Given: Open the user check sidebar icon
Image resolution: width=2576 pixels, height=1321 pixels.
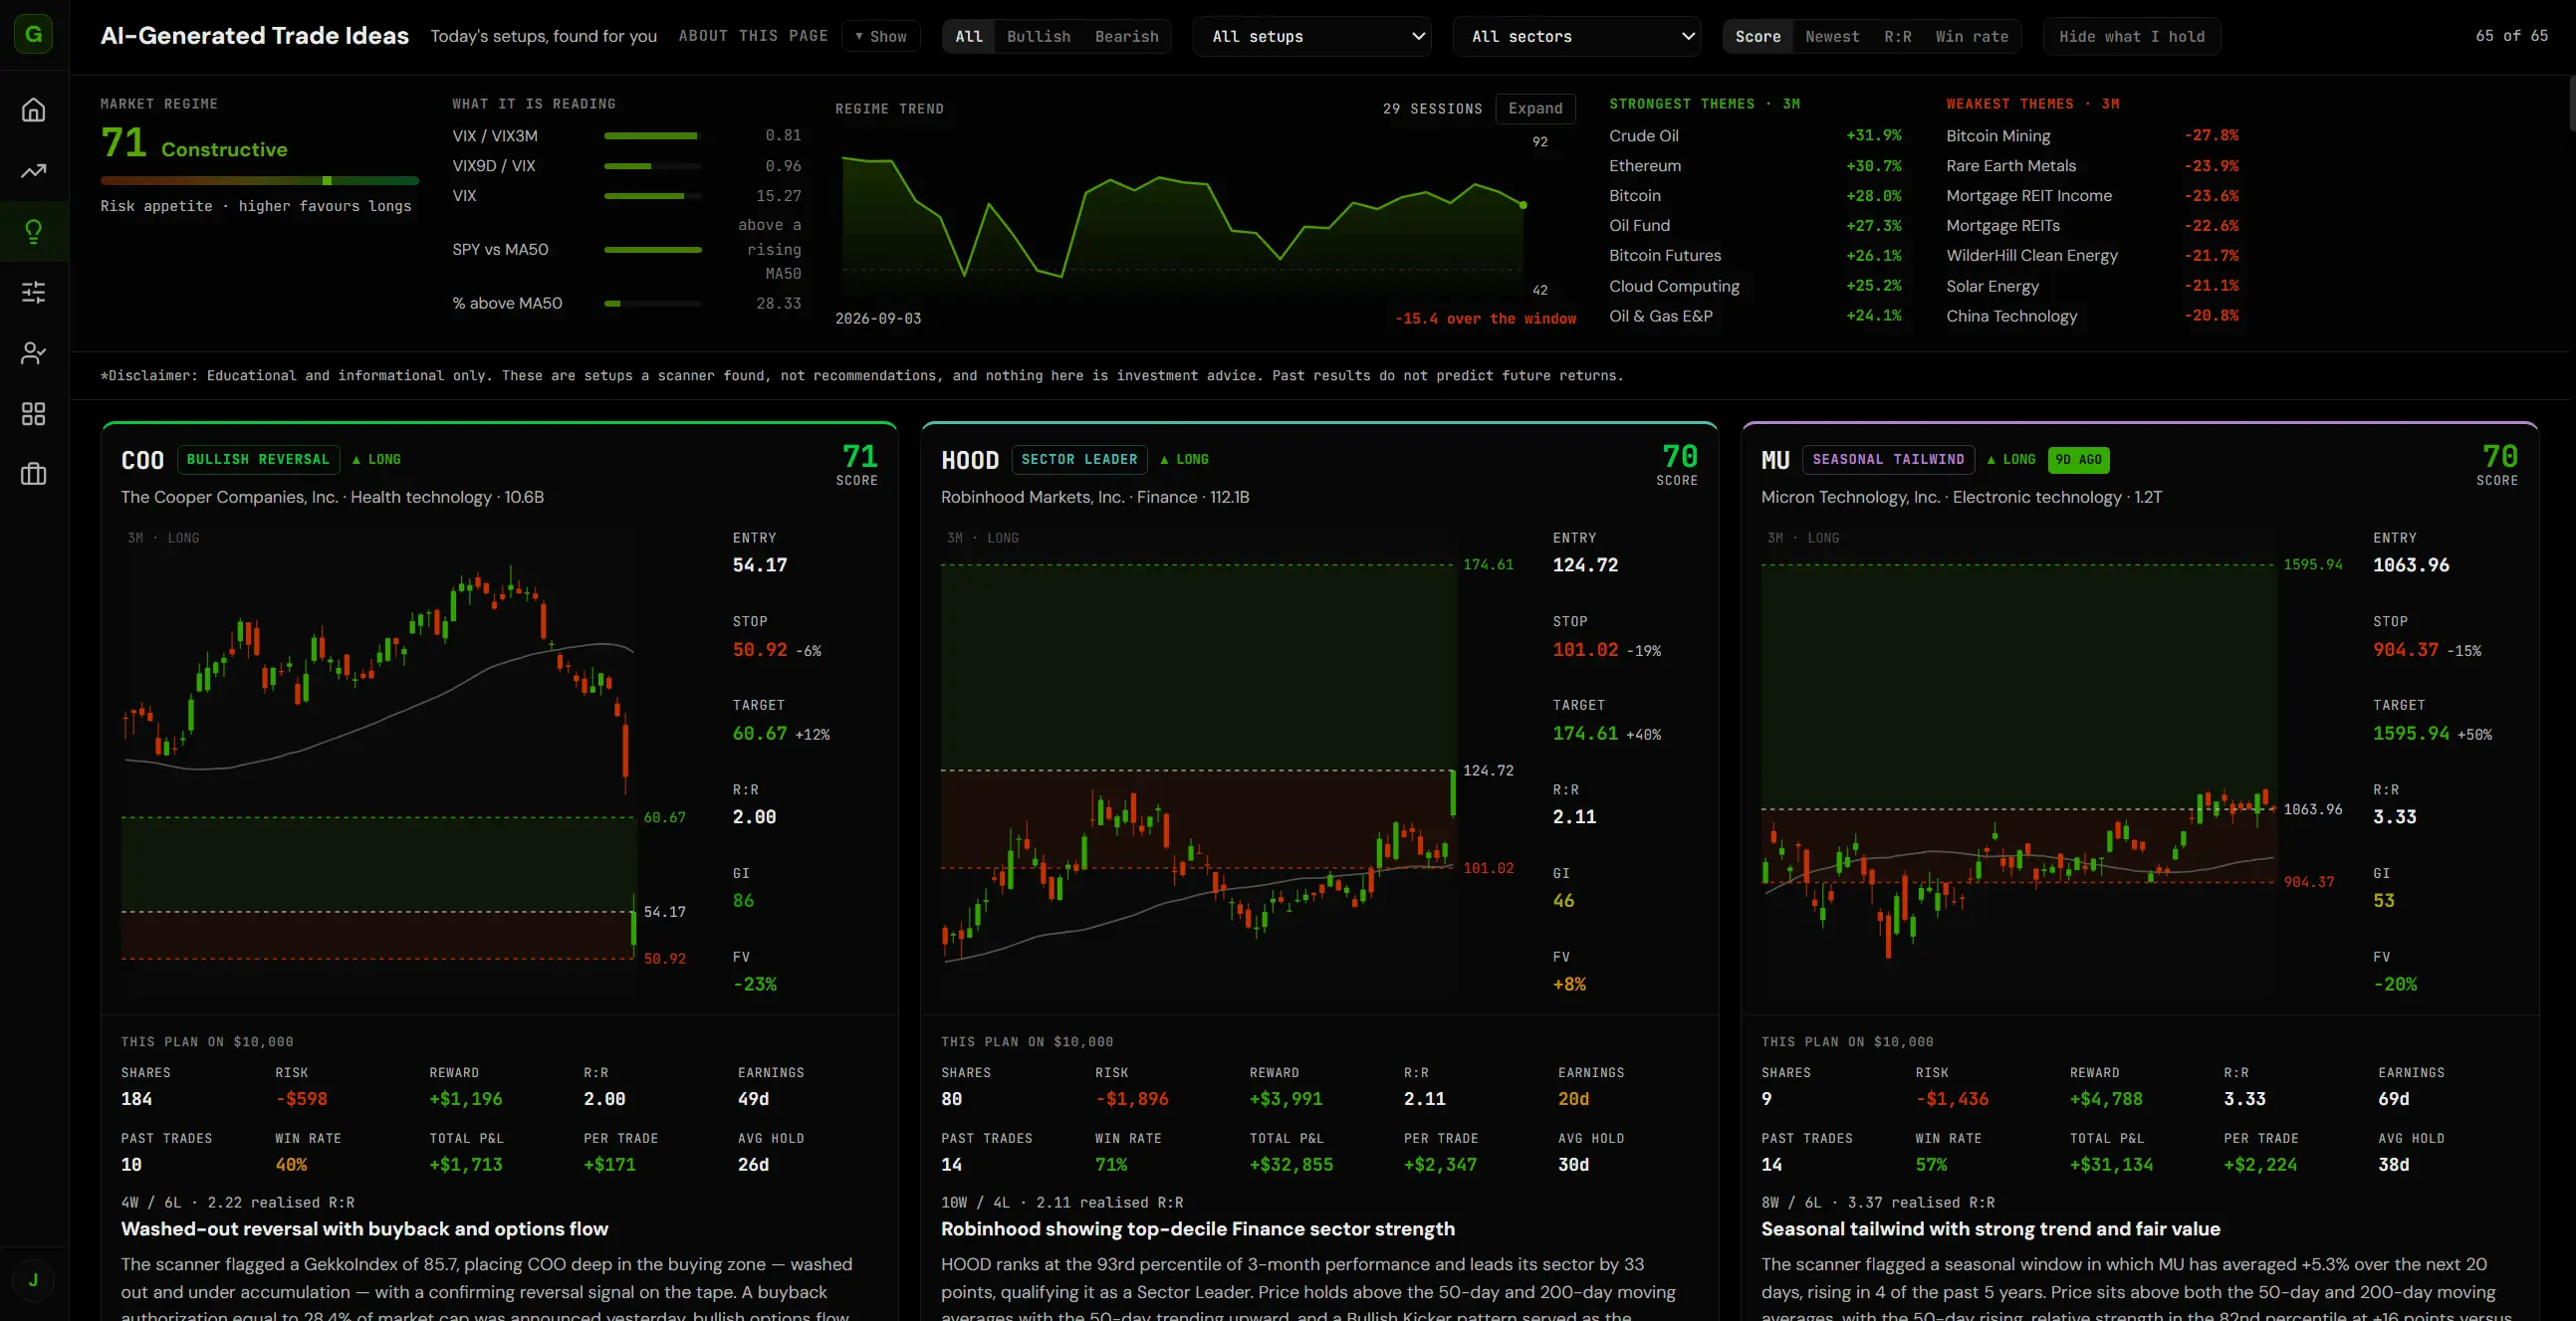Looking at the screenshot, I should click(33, 353).
